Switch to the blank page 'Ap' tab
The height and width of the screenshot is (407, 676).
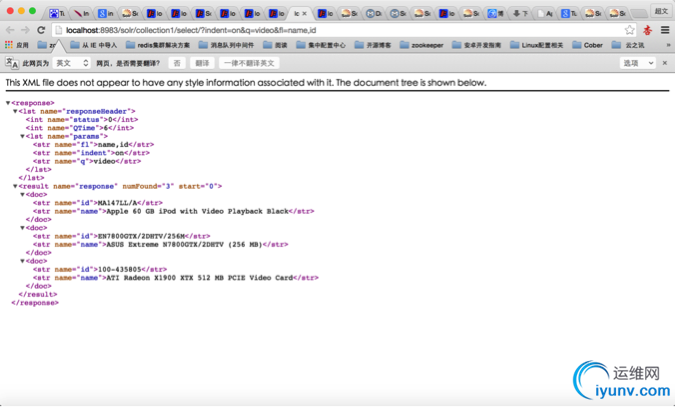pos(544,14)
